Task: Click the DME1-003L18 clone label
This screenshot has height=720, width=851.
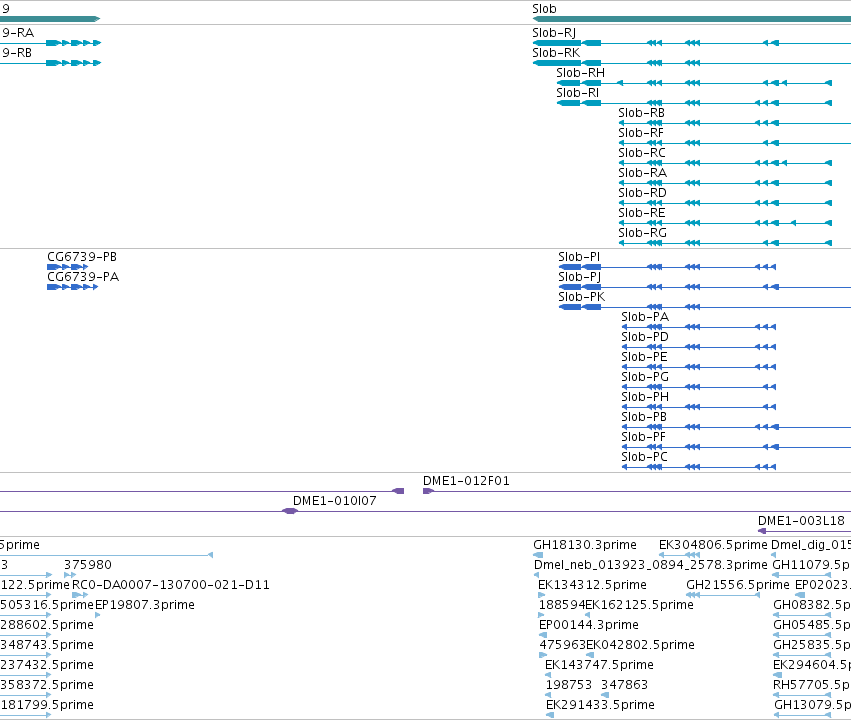Action: 801,521
